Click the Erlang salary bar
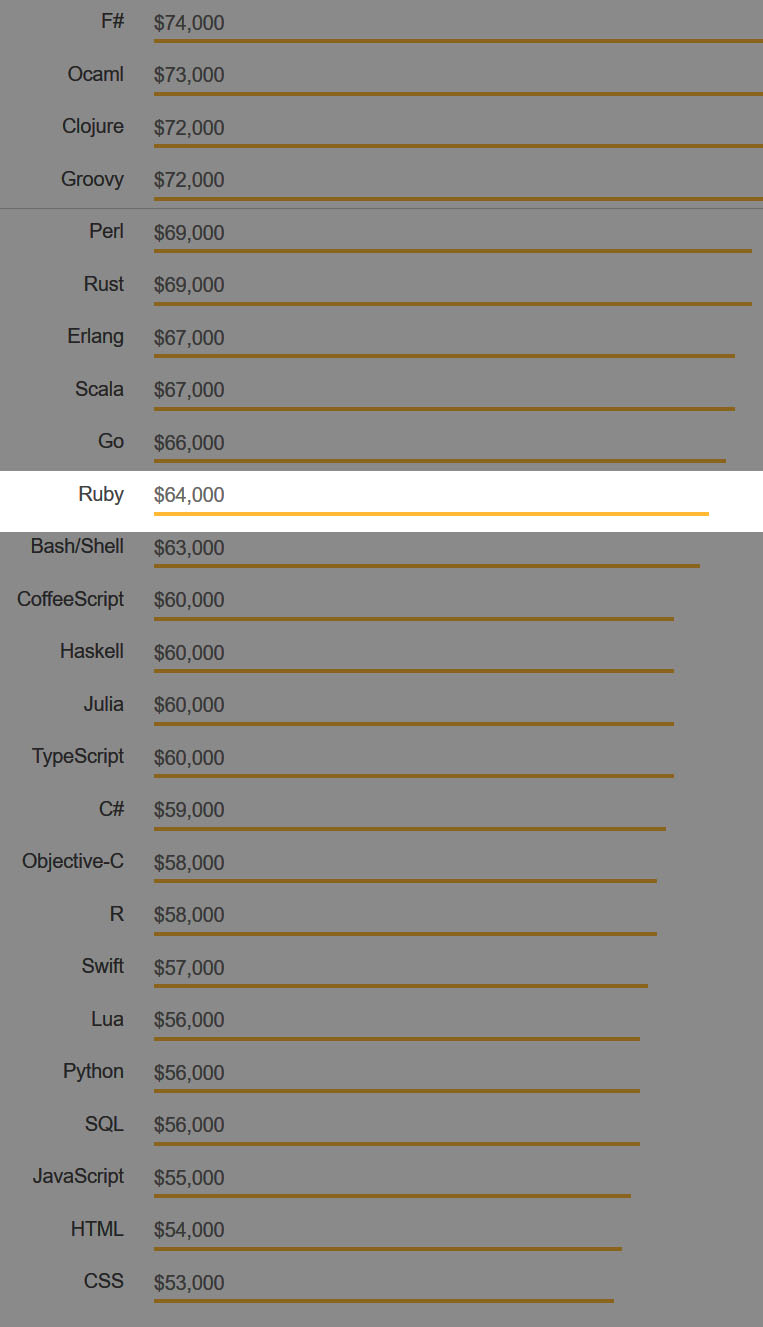The height and width of the screenshot is (1327, 763). pos(444,355)
